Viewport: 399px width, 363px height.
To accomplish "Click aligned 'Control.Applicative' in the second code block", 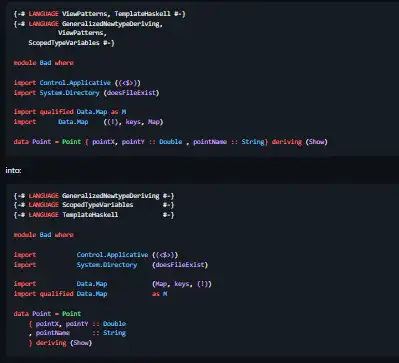I will pyautogui.click(x=112, y=255).
